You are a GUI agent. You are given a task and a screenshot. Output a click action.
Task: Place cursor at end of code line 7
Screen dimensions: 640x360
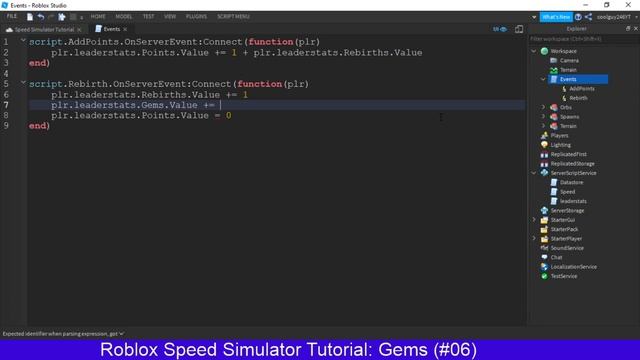[221, 105]
